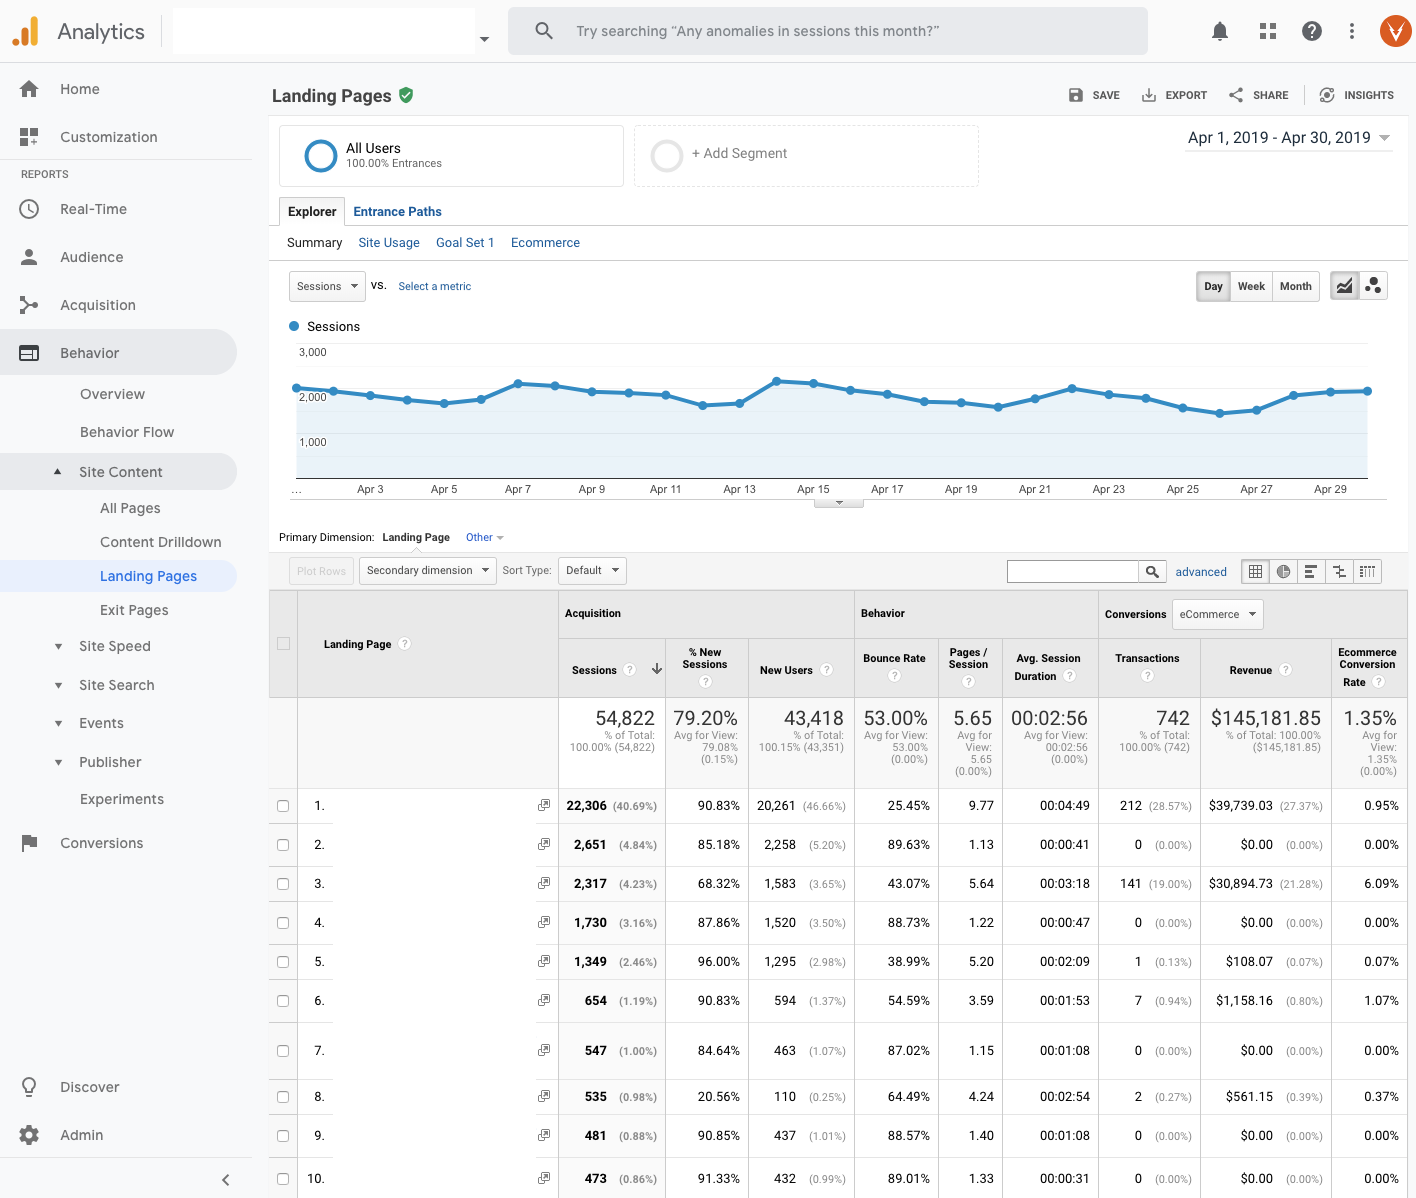
Task: Switch to the Entrance Paths tab
Action: point(397,212)
